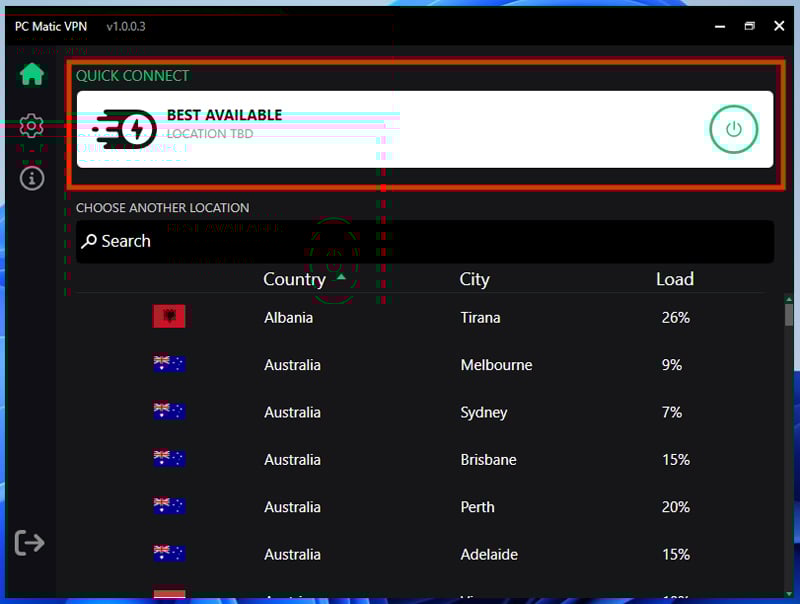Sort list by City column header
This screenshot has height=604, width=800.
pos(474,279)
